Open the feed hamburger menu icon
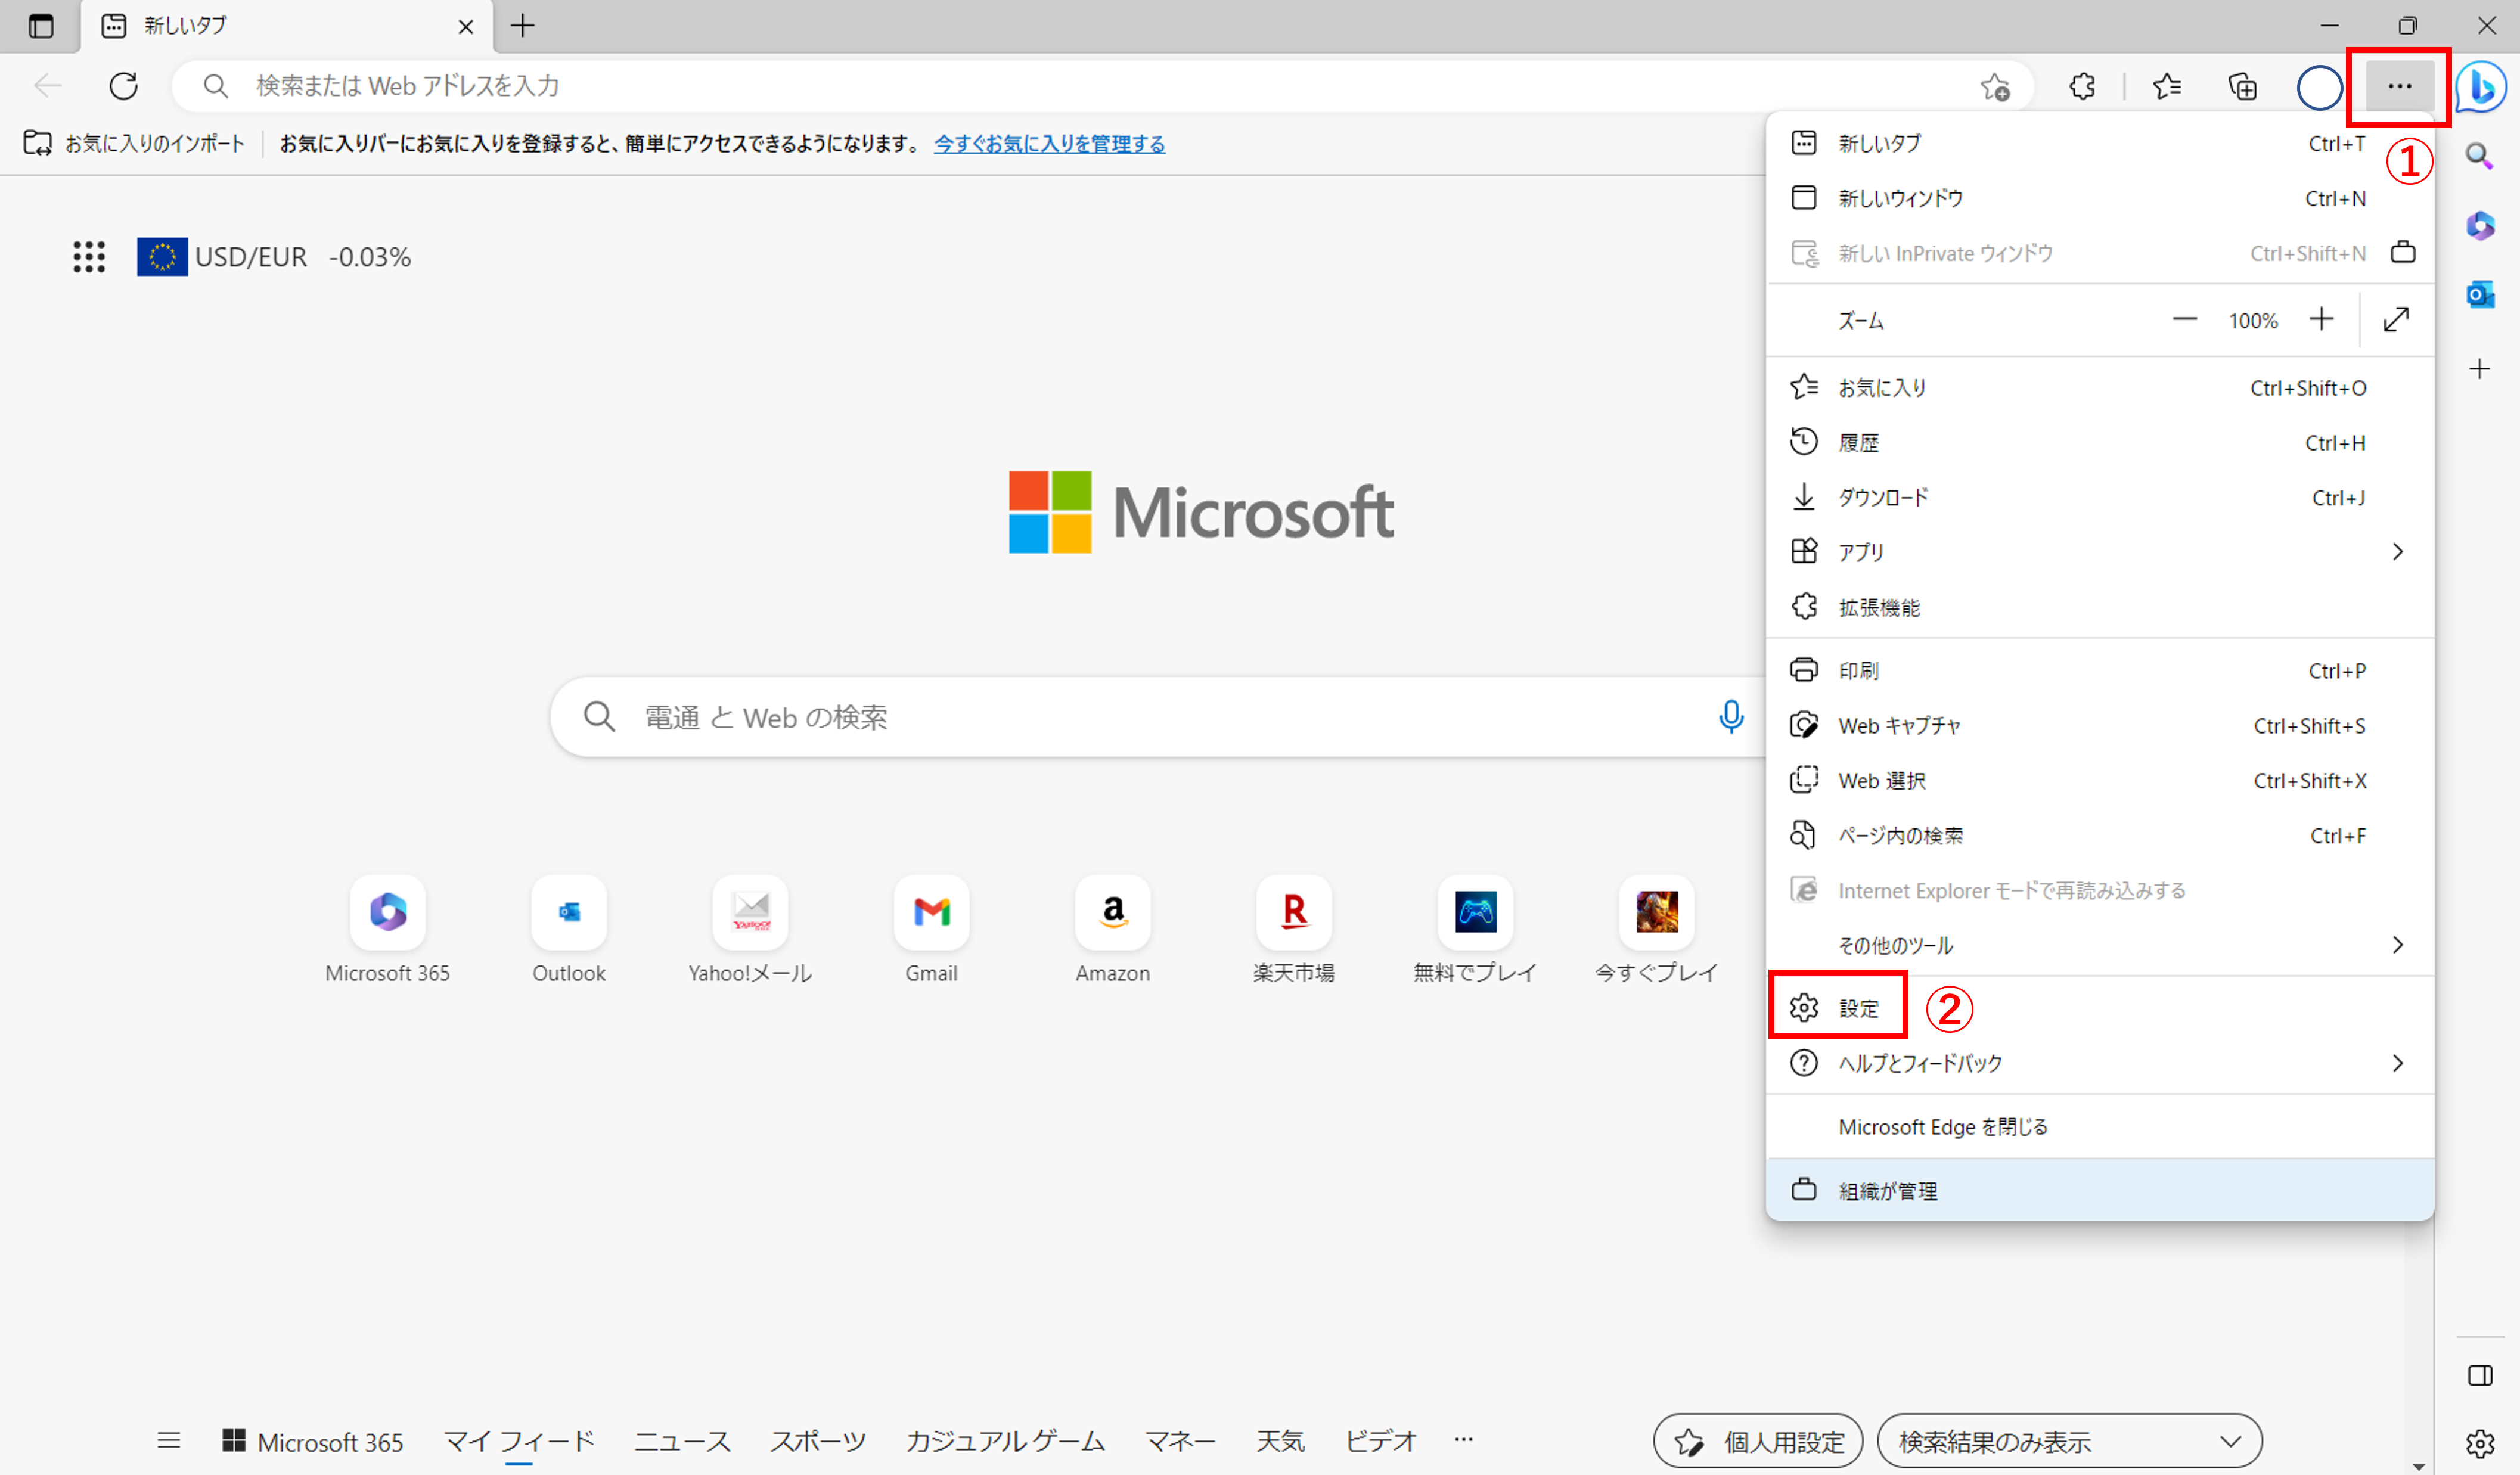This screenshot has width=2520, height=1475. (x=169, y=1441)
